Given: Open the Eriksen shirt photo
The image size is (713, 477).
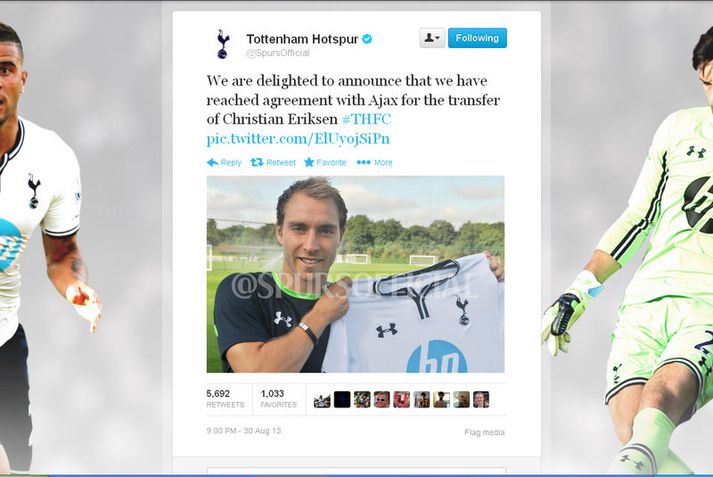Looking at the screenshot, I should pos(355,274).
